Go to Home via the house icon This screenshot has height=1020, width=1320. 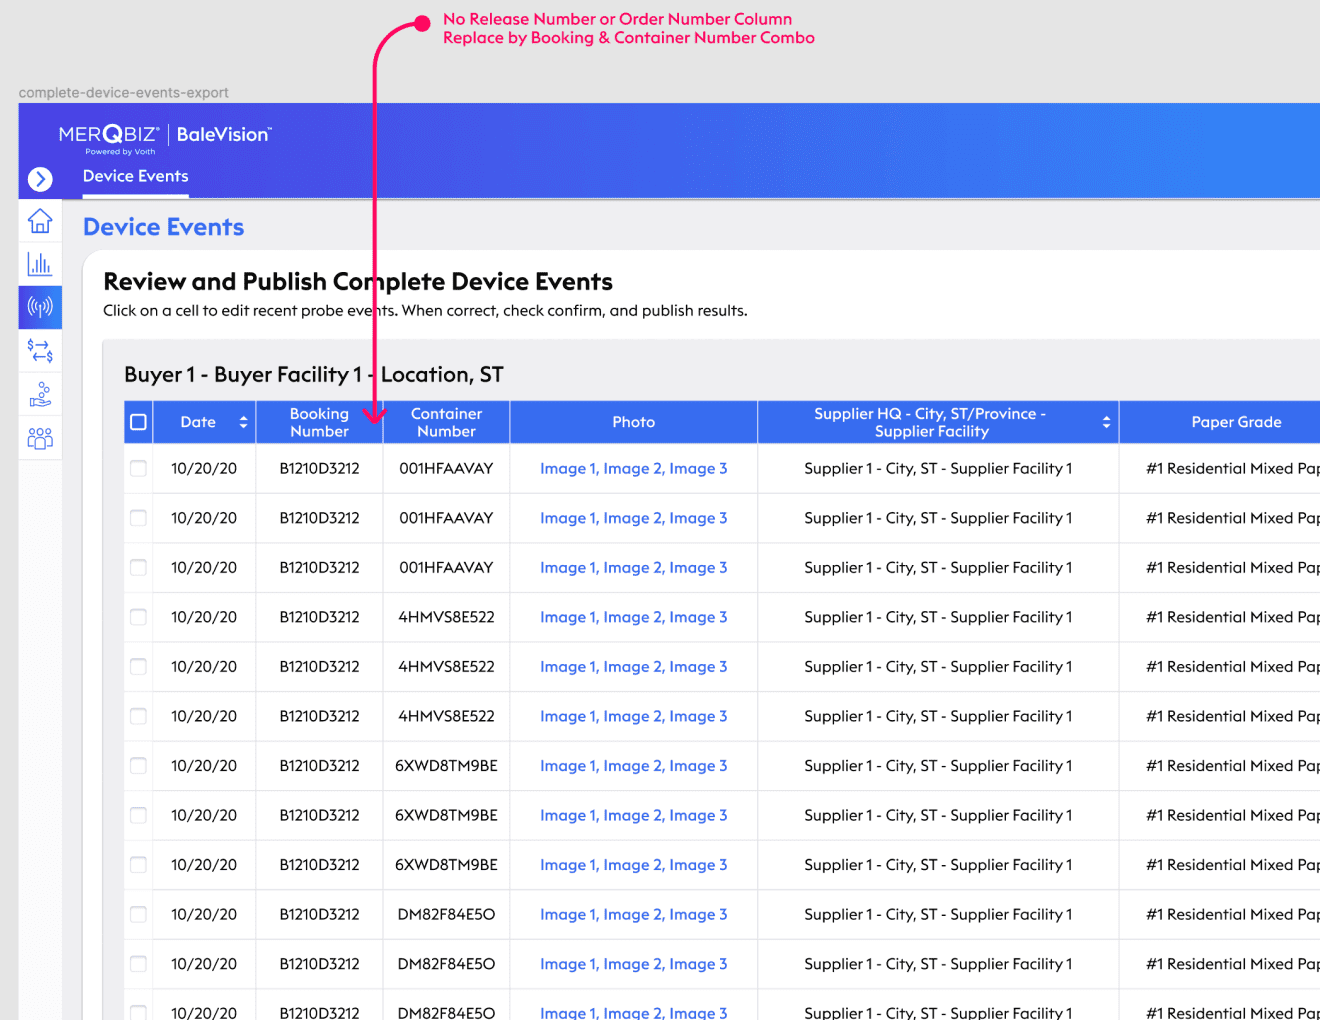[40, 221]
